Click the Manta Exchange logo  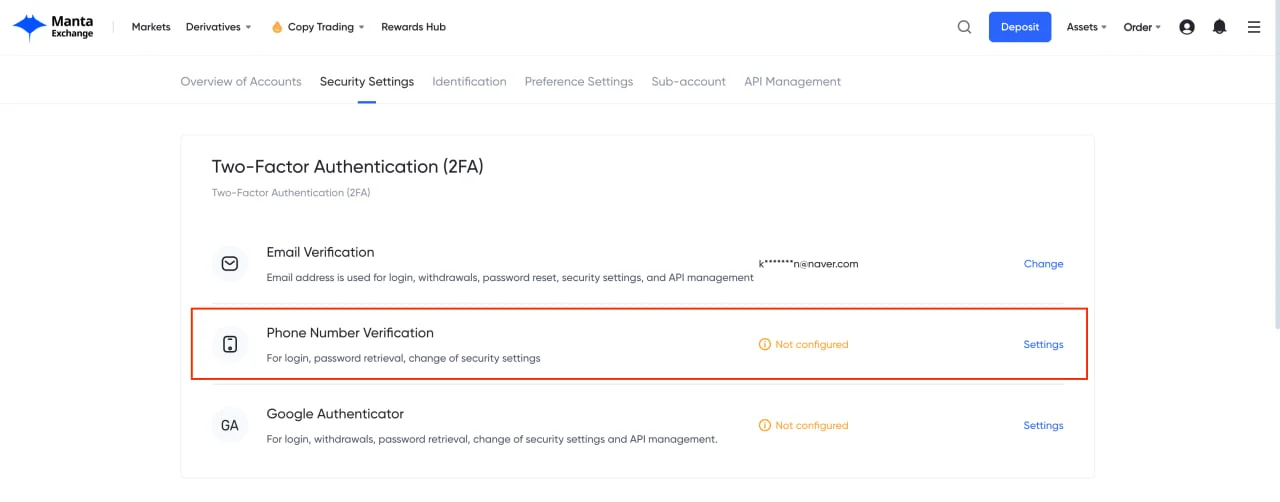53,27
